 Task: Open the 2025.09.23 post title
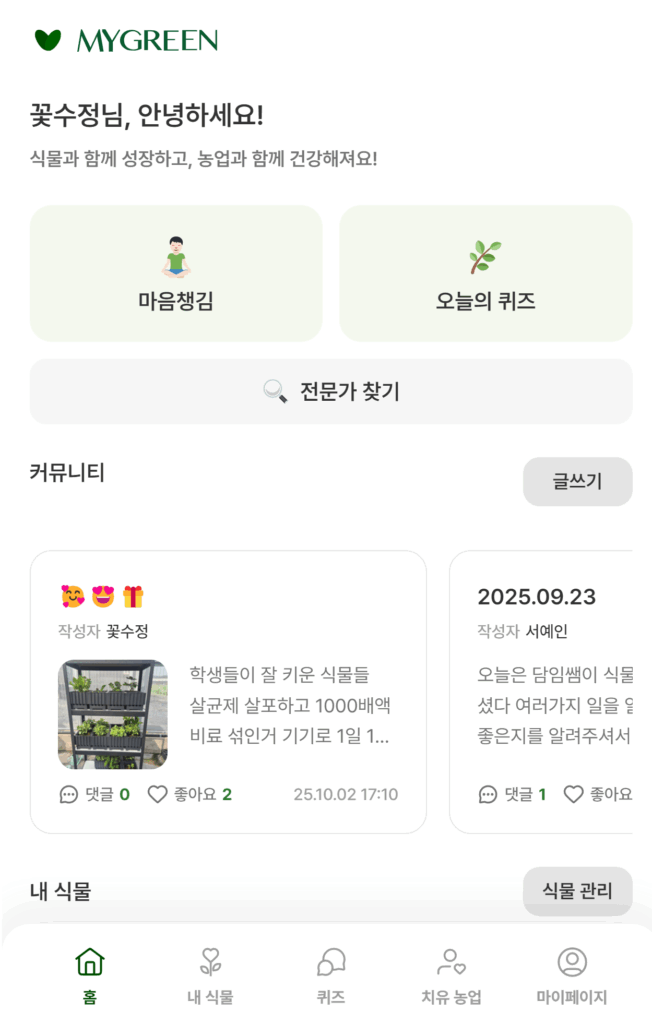[x=536, y=597]
